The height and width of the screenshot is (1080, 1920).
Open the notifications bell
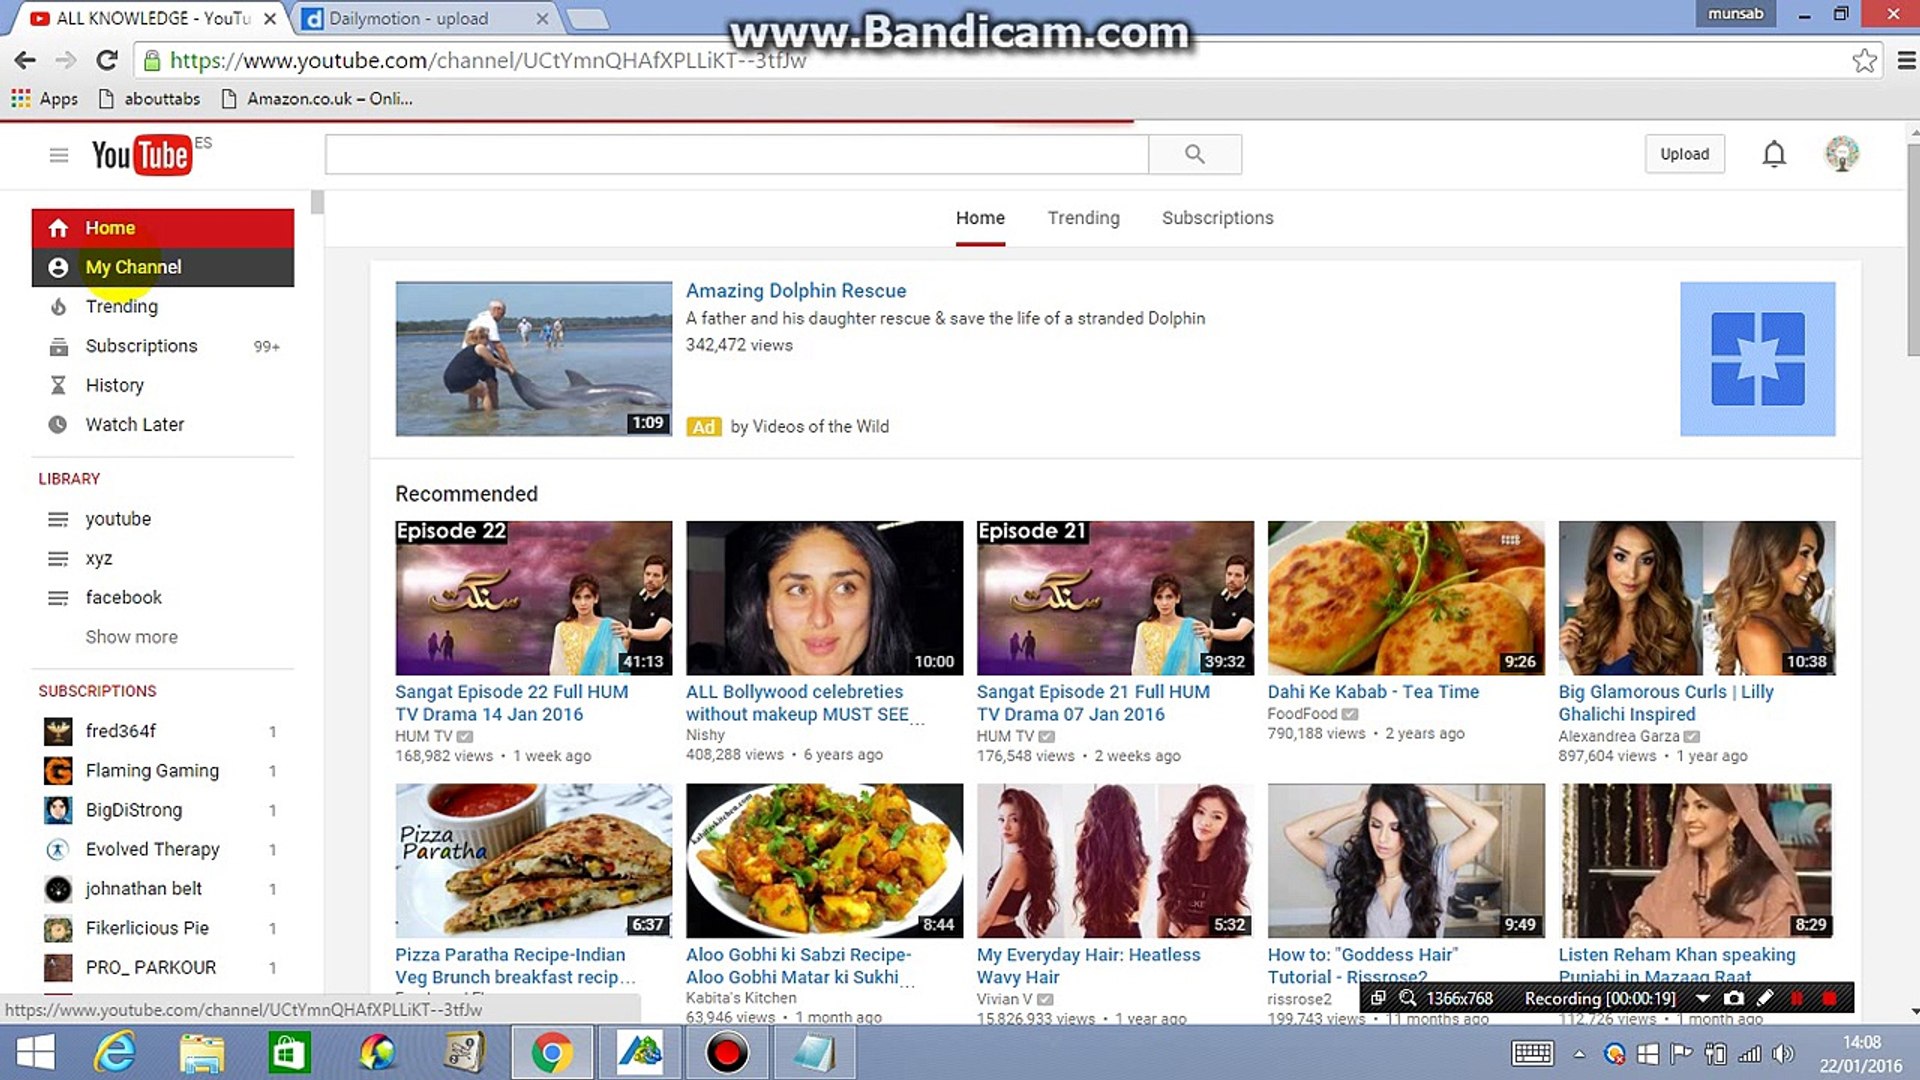tap(1773, 154)
